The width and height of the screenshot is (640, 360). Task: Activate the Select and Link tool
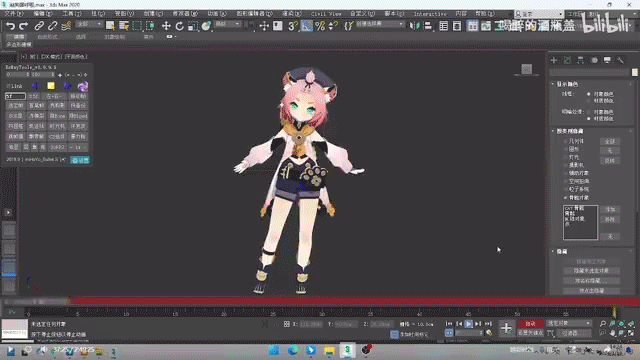point(39,26)
